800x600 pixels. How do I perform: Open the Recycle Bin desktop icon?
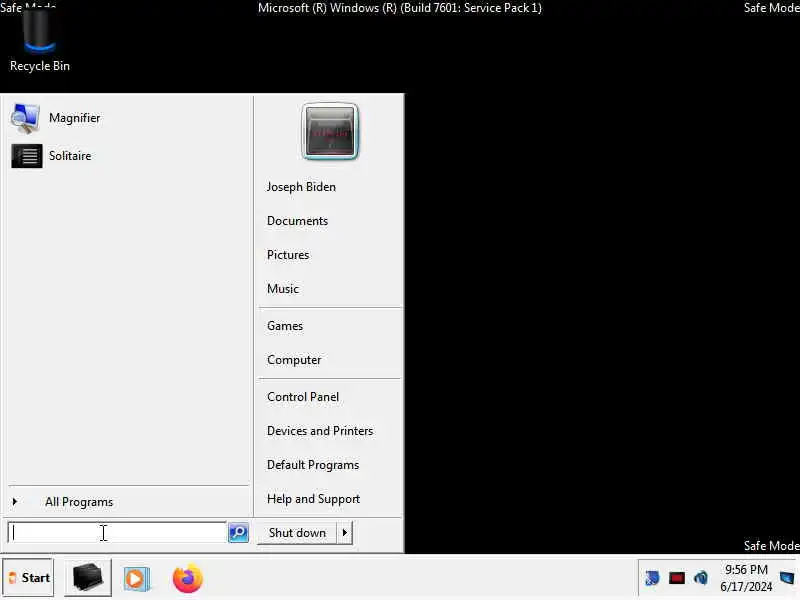coord(39,41)
